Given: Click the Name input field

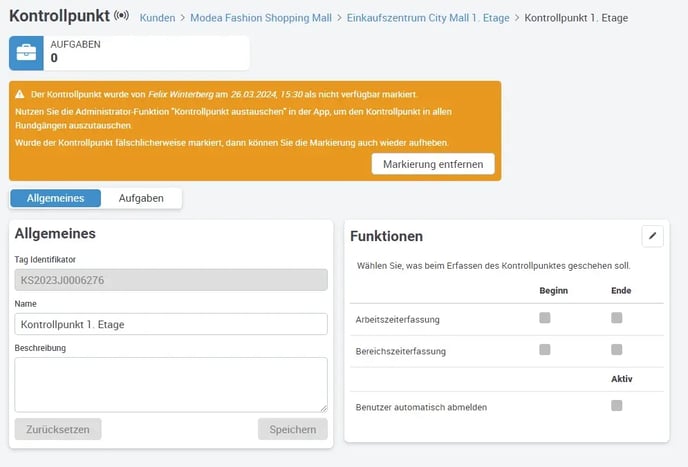Looking at the screenshot, I should pyautogui.click(x=171, y=324).
